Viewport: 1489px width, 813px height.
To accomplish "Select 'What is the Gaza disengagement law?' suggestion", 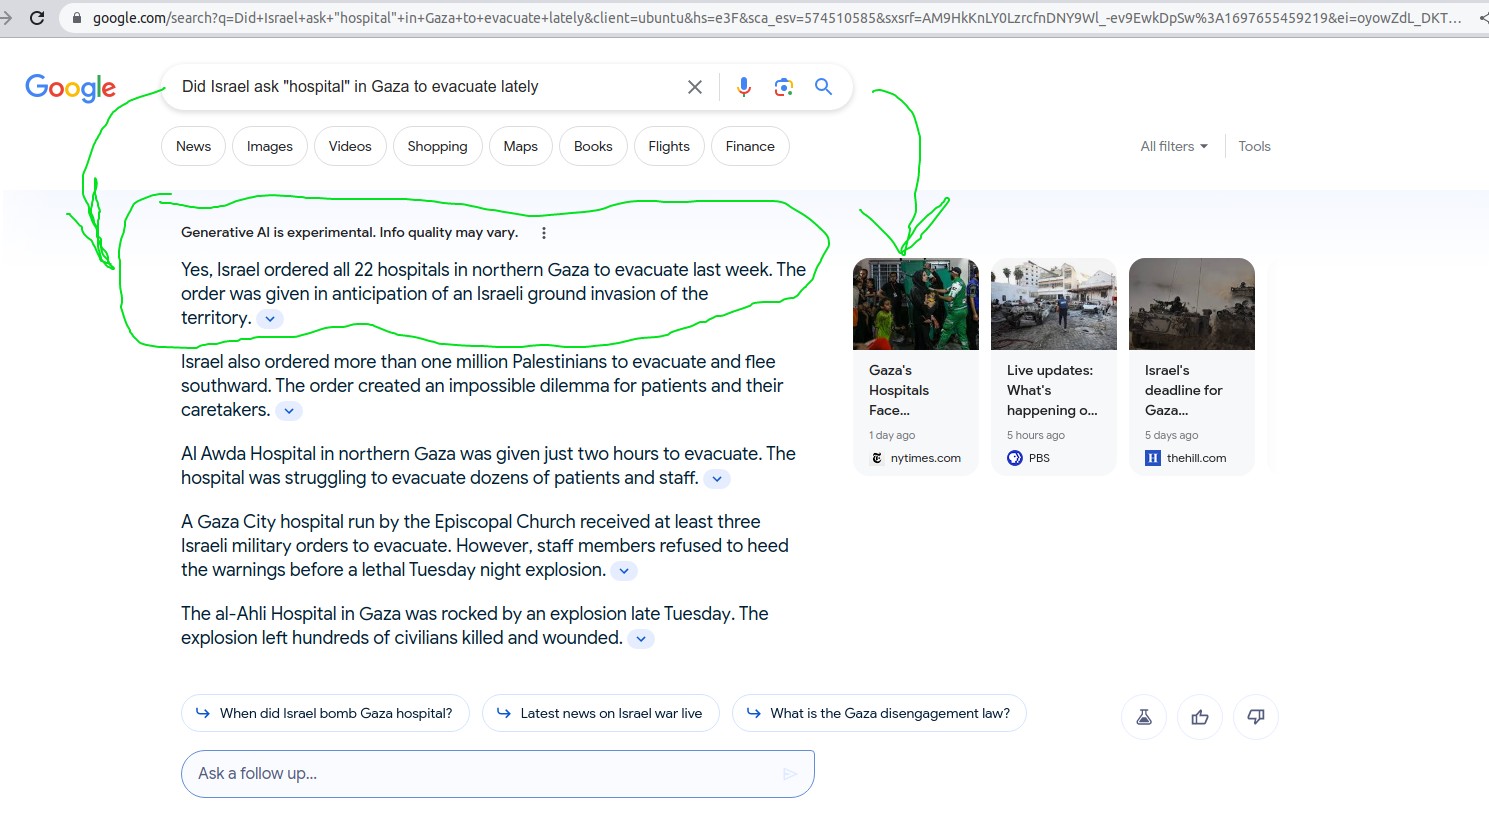I will coord(879,713).
